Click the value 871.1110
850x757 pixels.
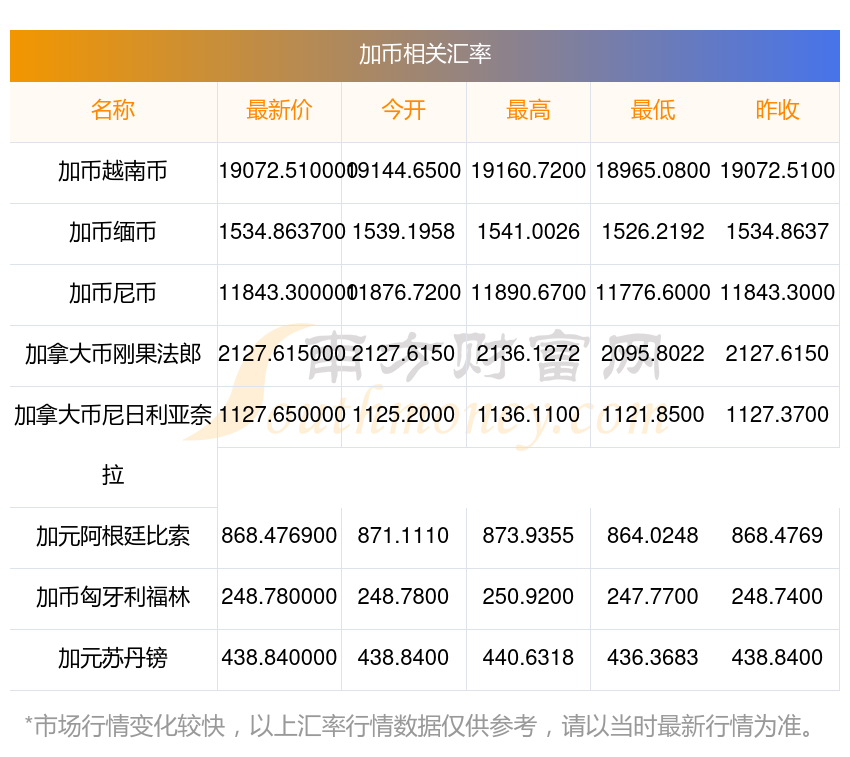(x=403, y=536)
